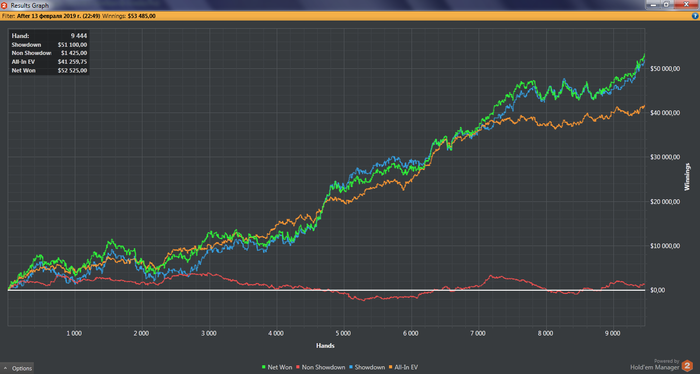Click the blue Showdown color swatch

point(351,367)
